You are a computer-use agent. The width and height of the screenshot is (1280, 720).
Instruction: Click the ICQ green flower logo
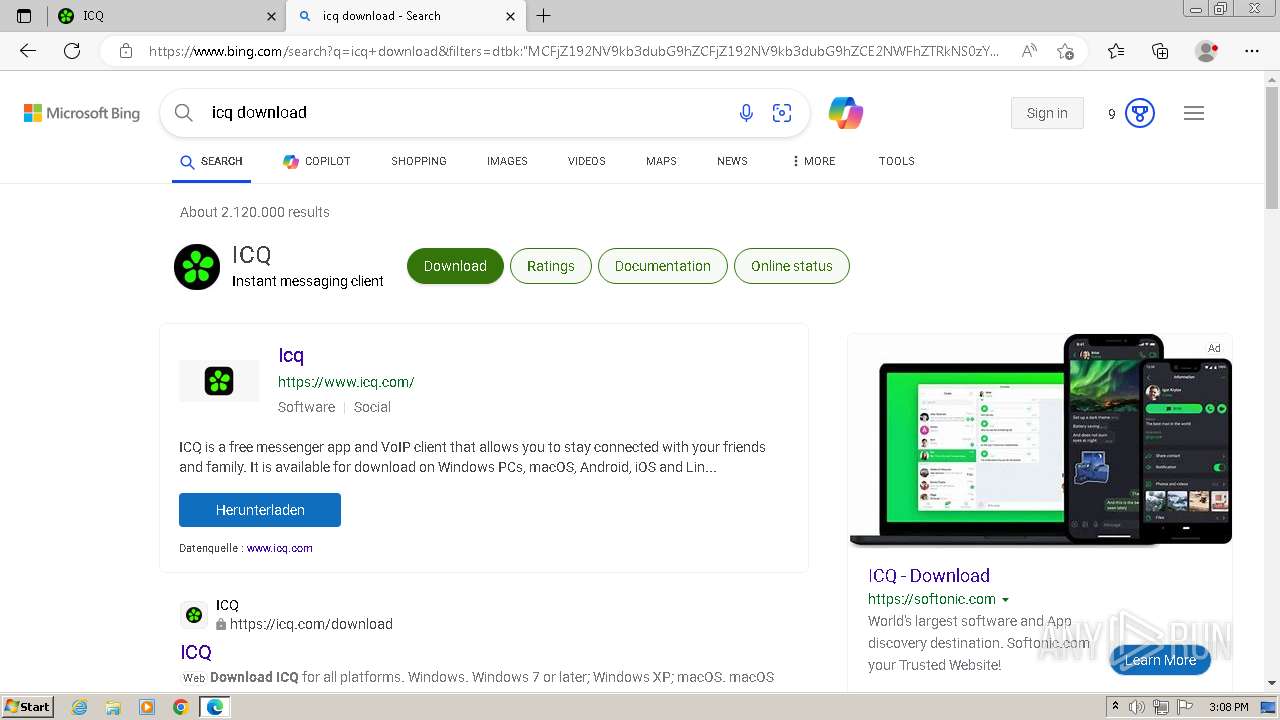197,267
